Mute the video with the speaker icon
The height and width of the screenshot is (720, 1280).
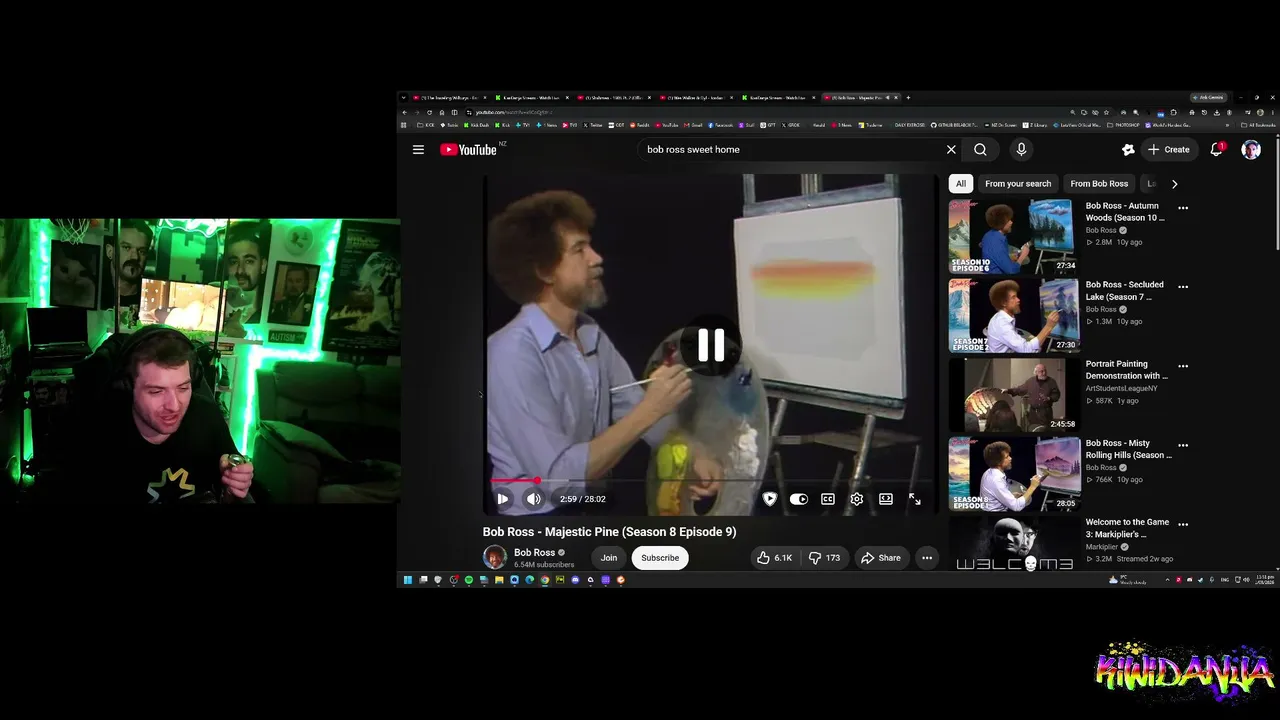(534, 499)
